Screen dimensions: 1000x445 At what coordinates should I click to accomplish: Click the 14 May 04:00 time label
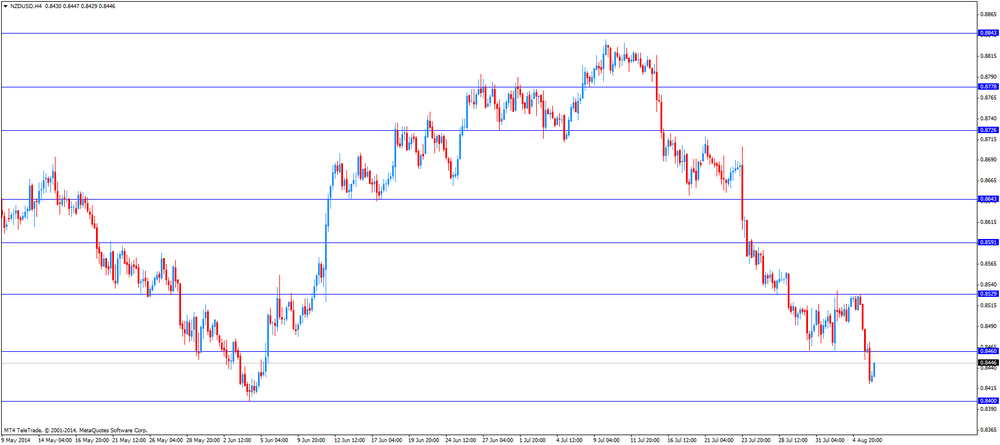coord(54,441)
